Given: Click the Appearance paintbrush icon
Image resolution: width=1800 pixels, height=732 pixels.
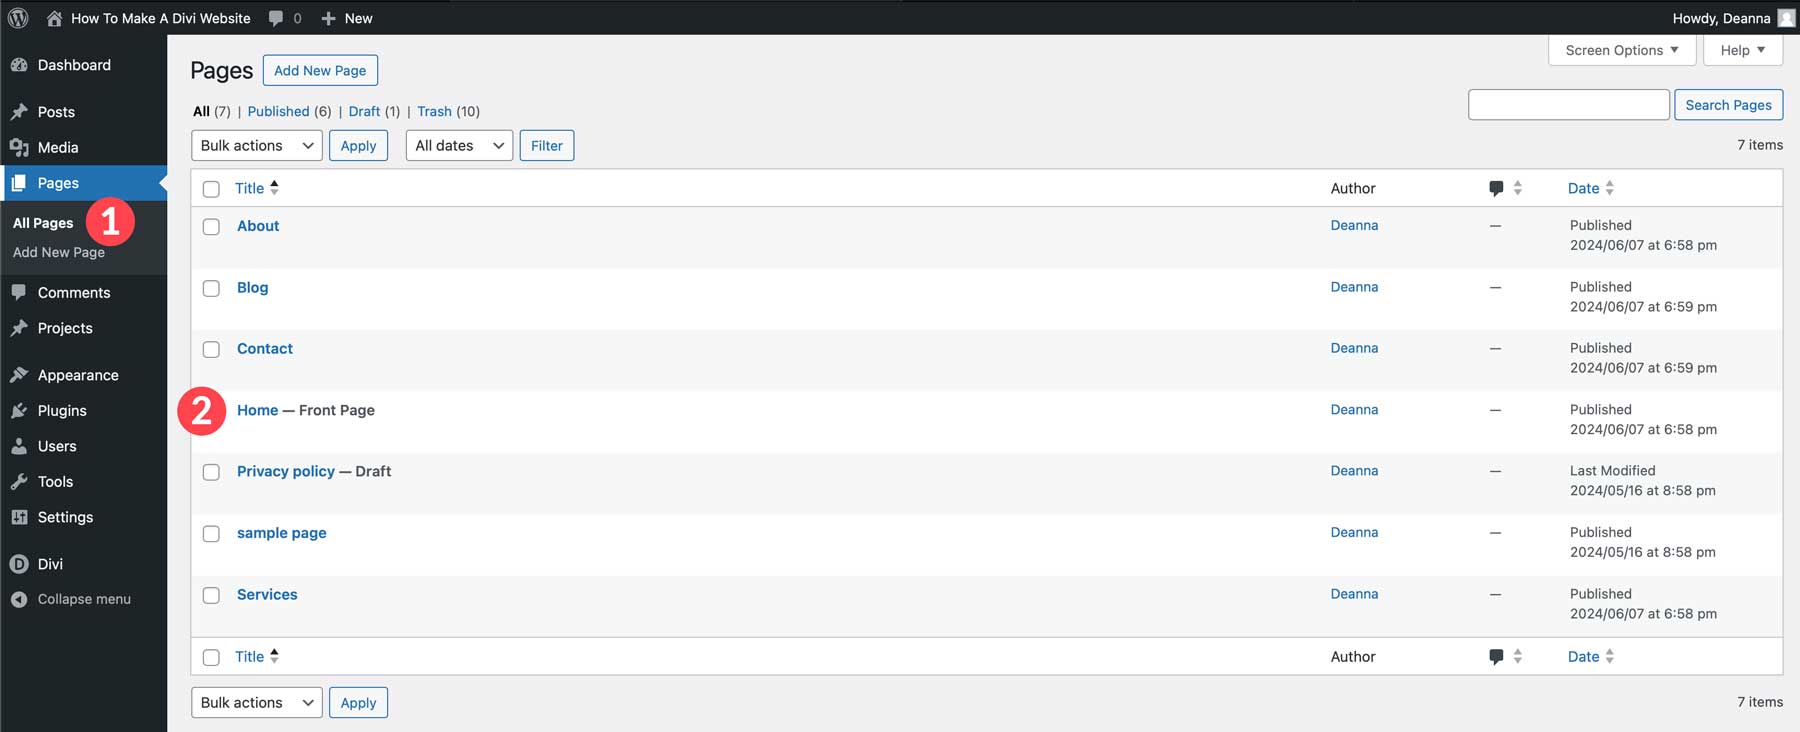Looking at the screenshot, I should [19, 375].
